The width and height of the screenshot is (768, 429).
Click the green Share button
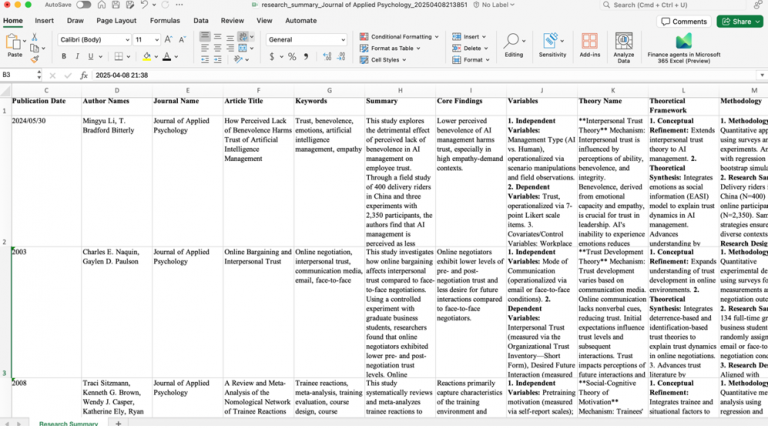click(737, 21)
